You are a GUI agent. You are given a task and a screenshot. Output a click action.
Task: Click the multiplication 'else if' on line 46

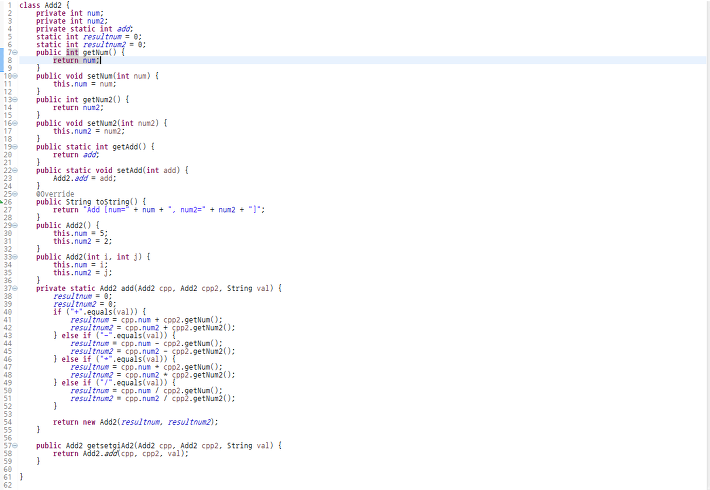coord(114,359)
